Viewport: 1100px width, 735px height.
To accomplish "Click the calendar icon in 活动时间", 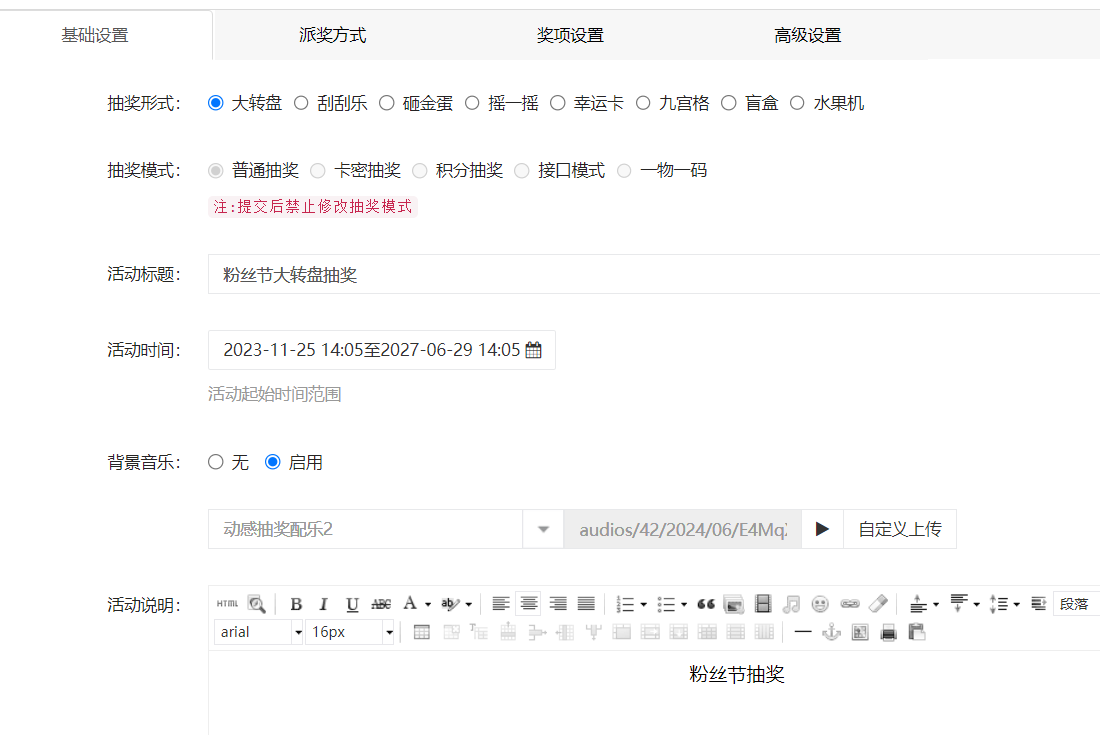I will [533, 350].
